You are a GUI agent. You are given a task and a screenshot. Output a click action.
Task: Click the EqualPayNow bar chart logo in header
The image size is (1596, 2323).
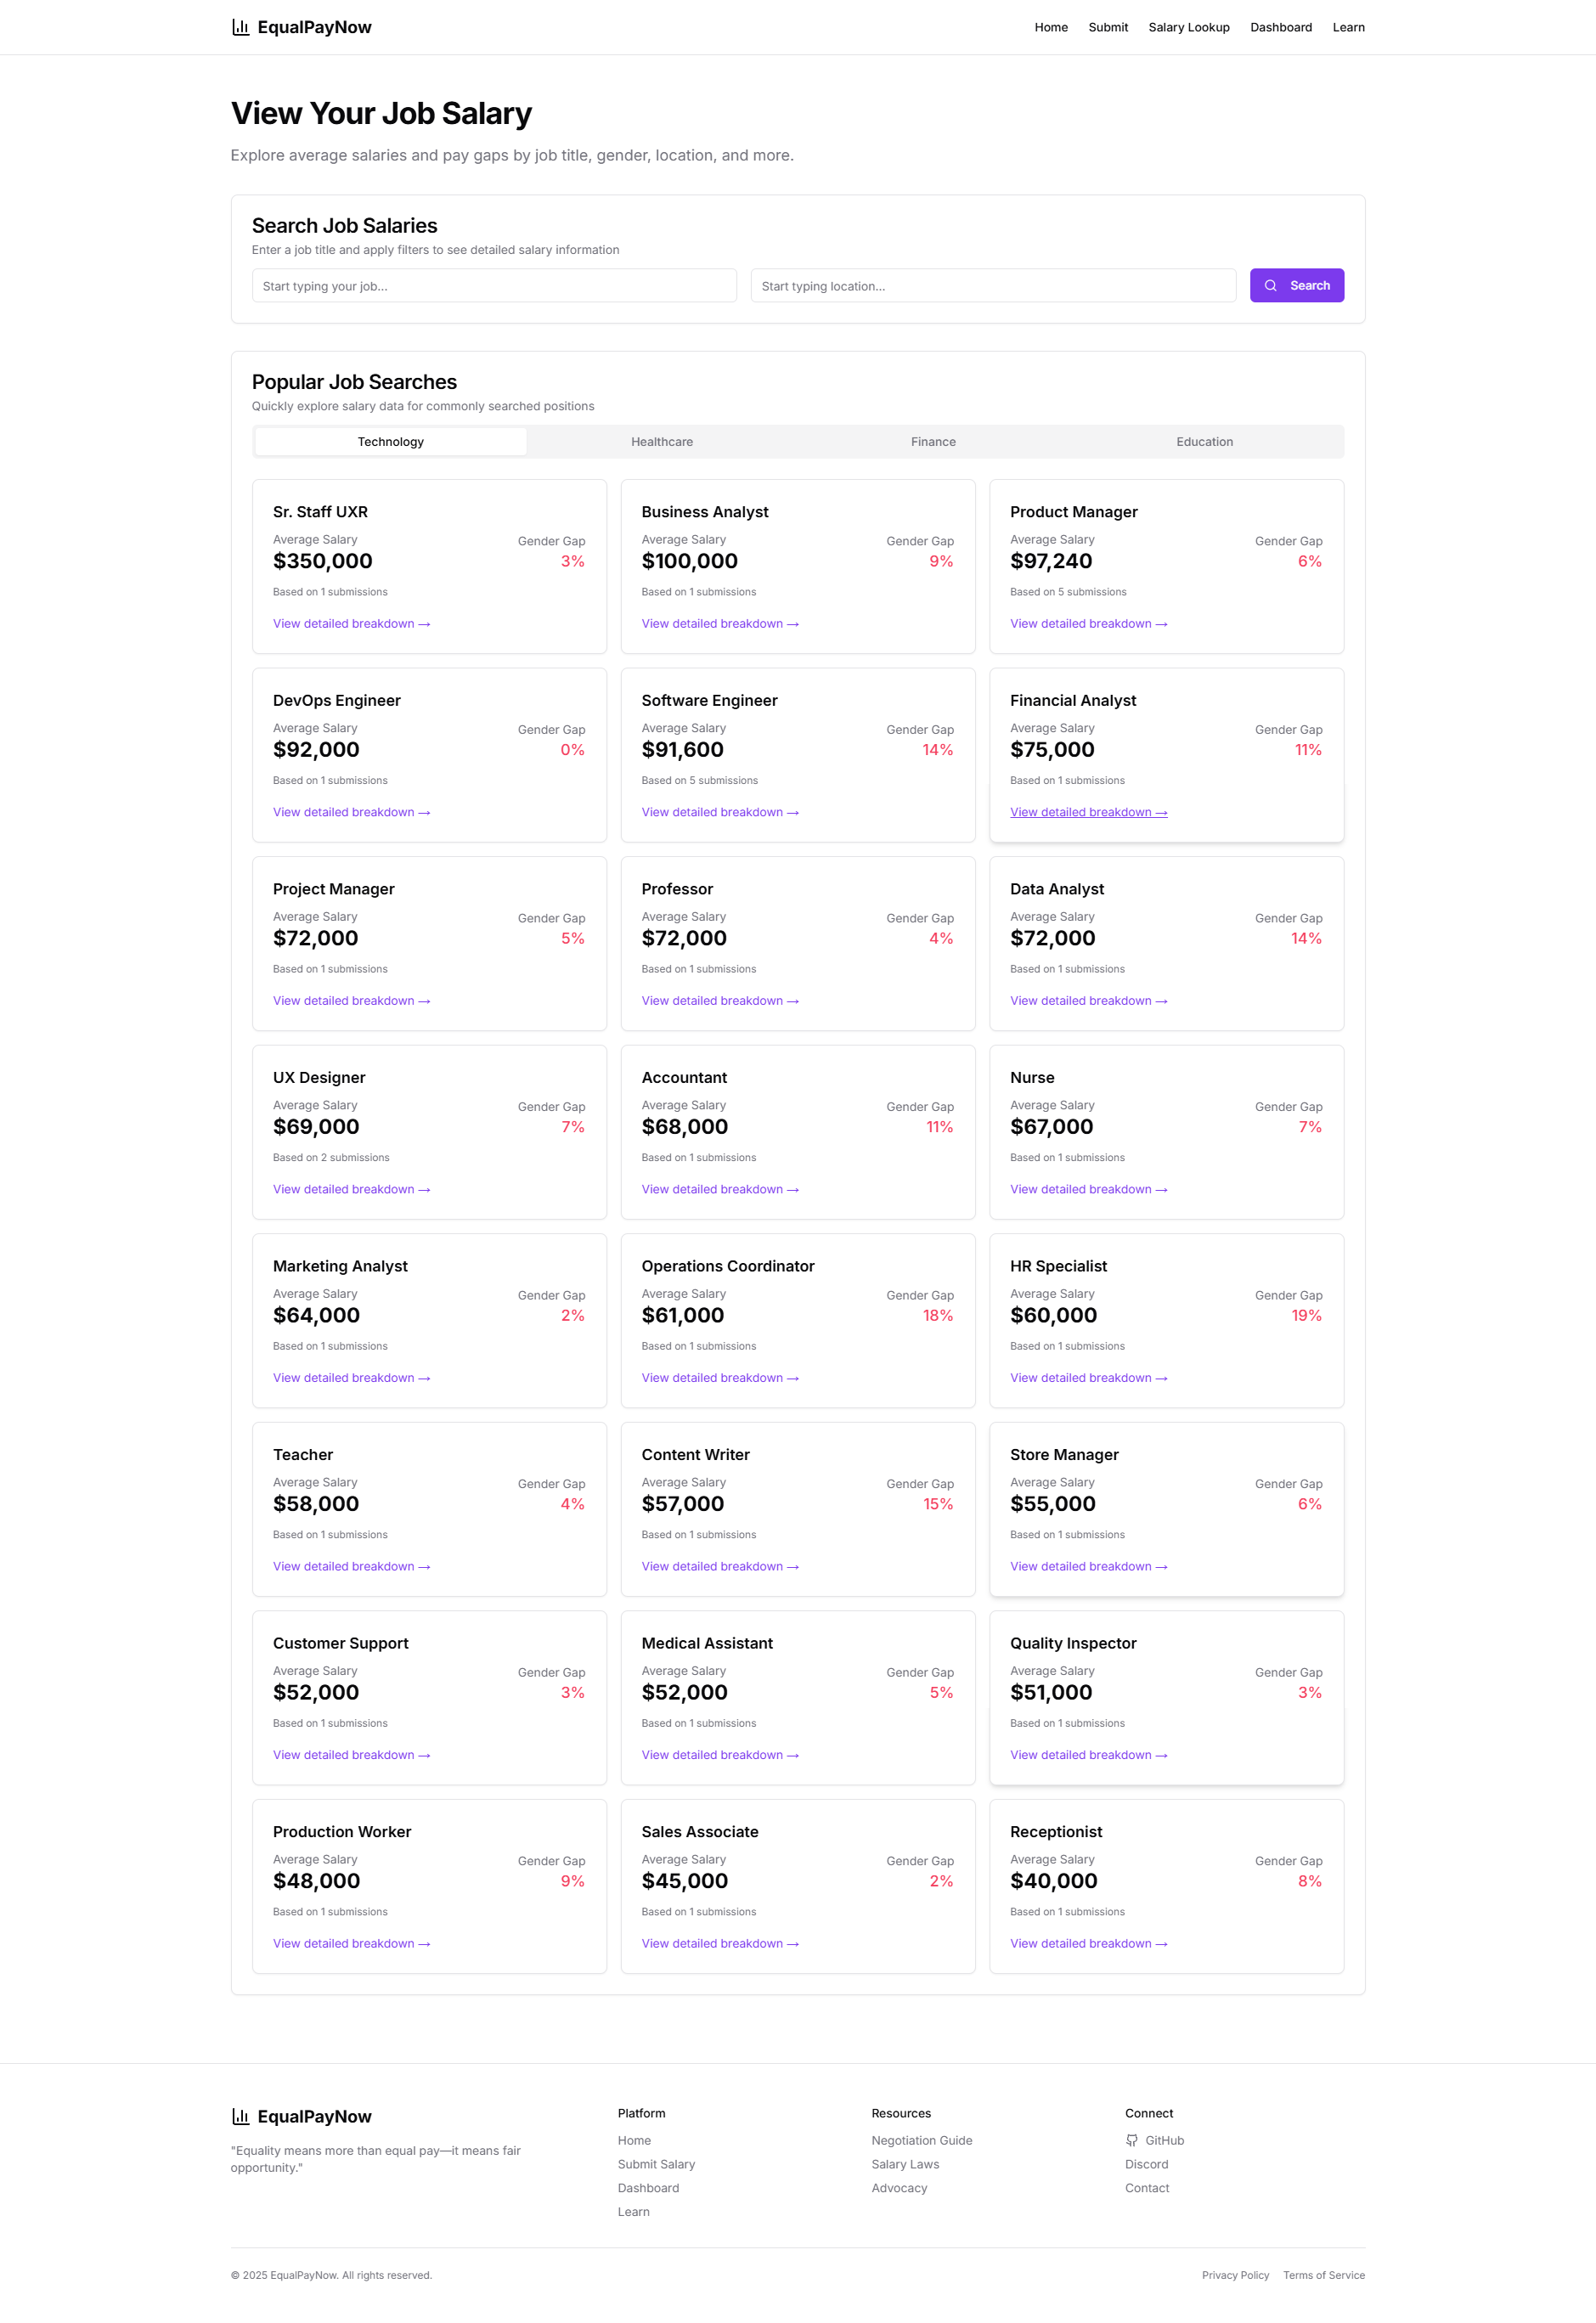240,27
